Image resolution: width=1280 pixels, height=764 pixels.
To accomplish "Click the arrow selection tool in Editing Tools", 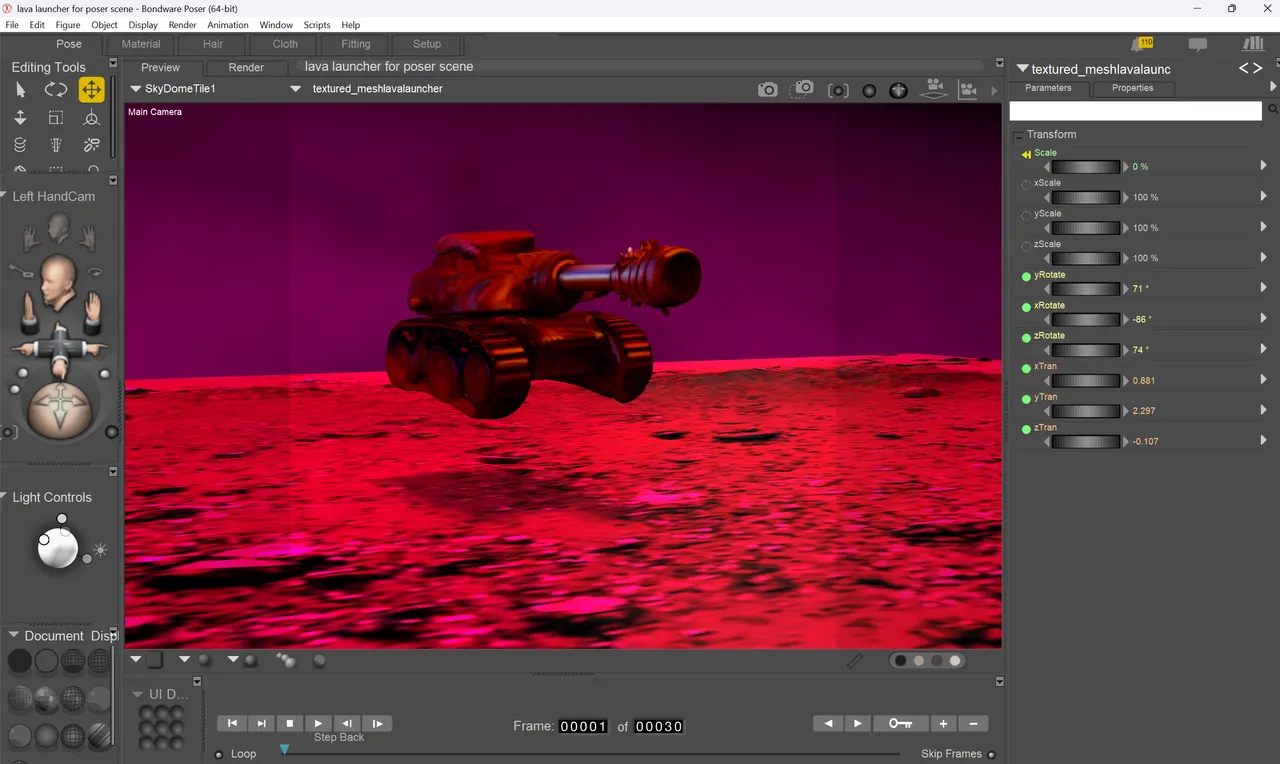I will [x=20, y=90].
